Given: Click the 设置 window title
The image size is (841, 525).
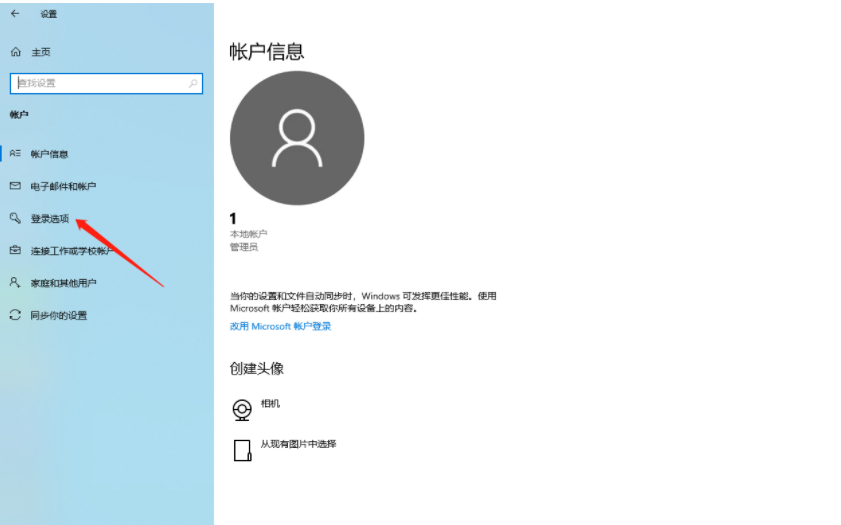Looking at the screenshot, I should pyautogui.click(x=48, y=14).
